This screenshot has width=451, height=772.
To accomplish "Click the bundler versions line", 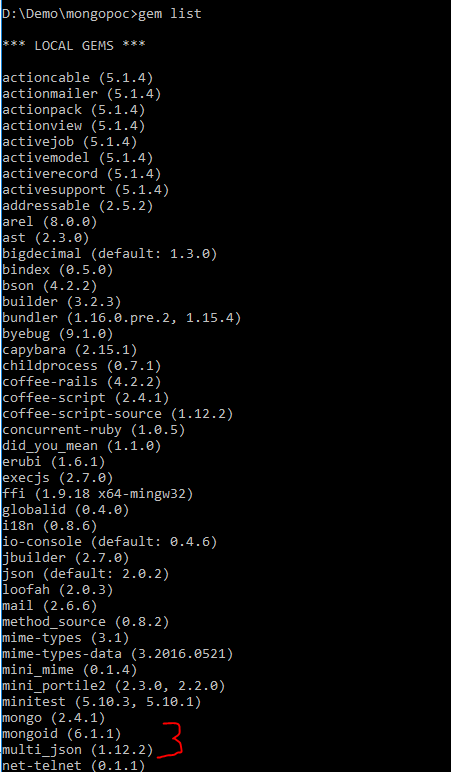I will coord(122,318).
